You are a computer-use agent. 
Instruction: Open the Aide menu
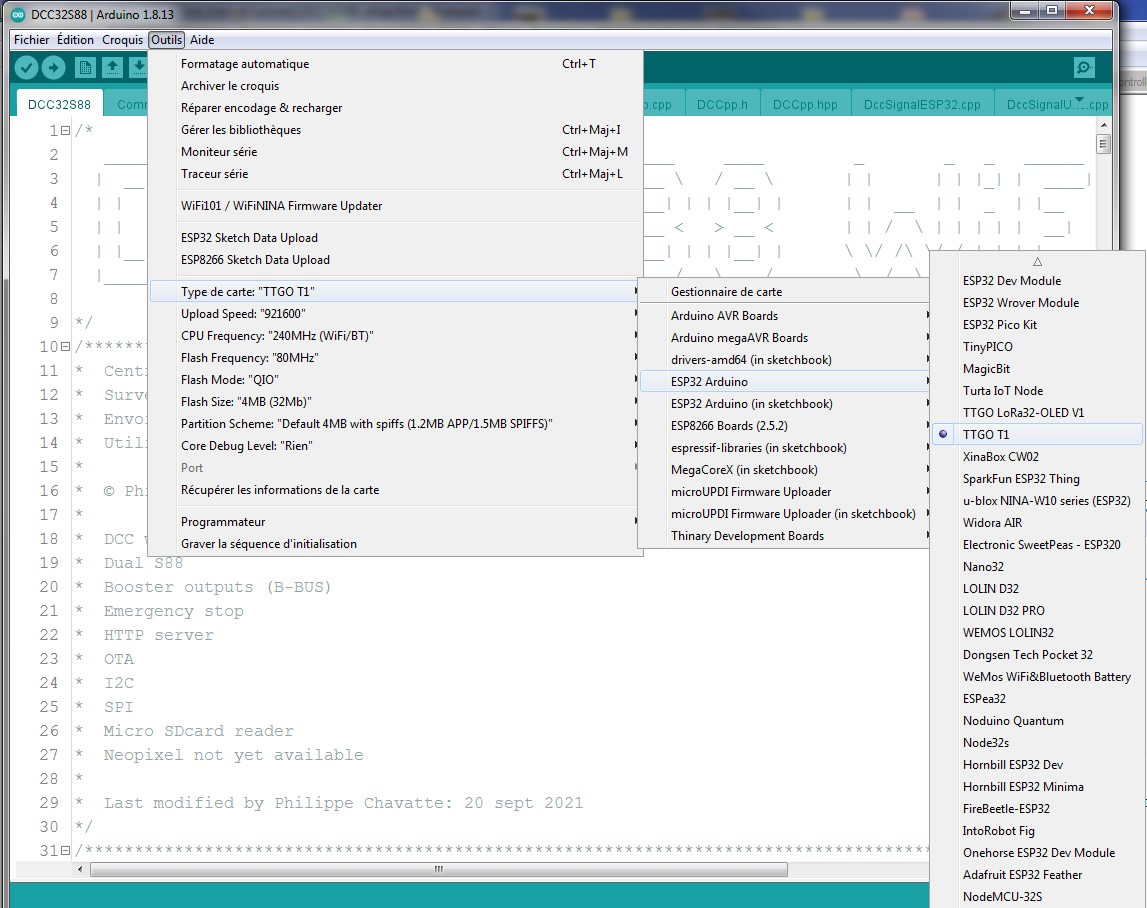point(202,40)
